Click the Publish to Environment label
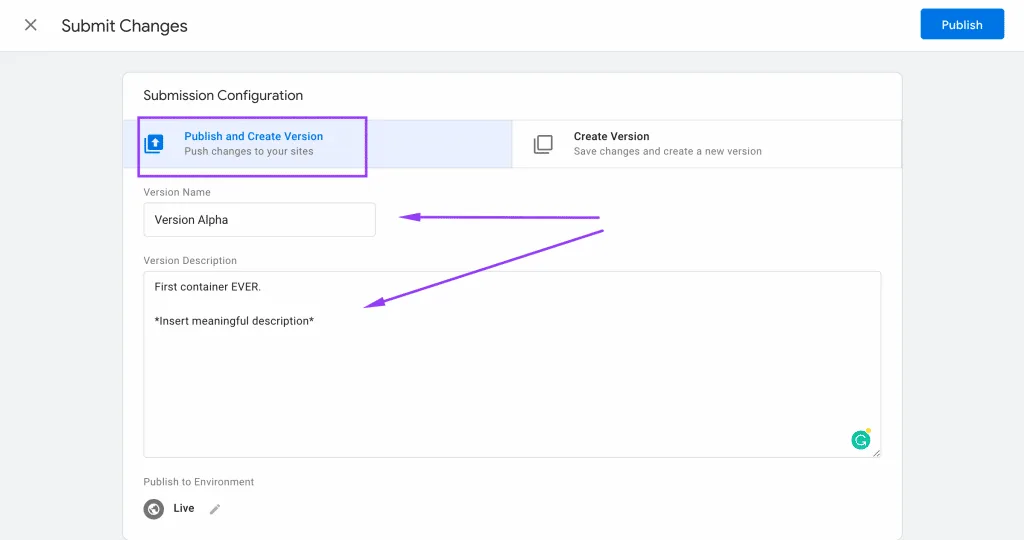This screenshot has width=1024, height=540. point(199,482)
